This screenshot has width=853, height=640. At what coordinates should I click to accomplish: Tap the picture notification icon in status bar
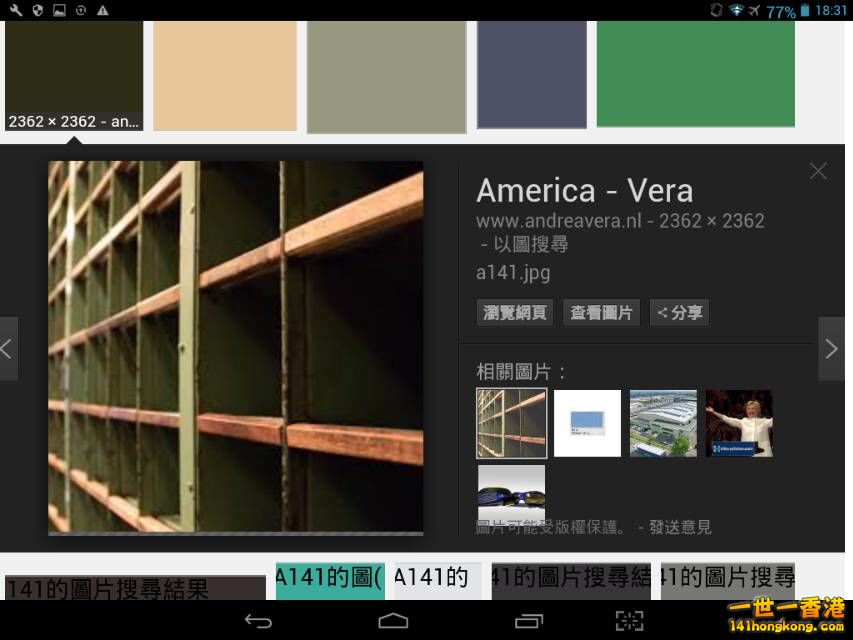point(59,10)
